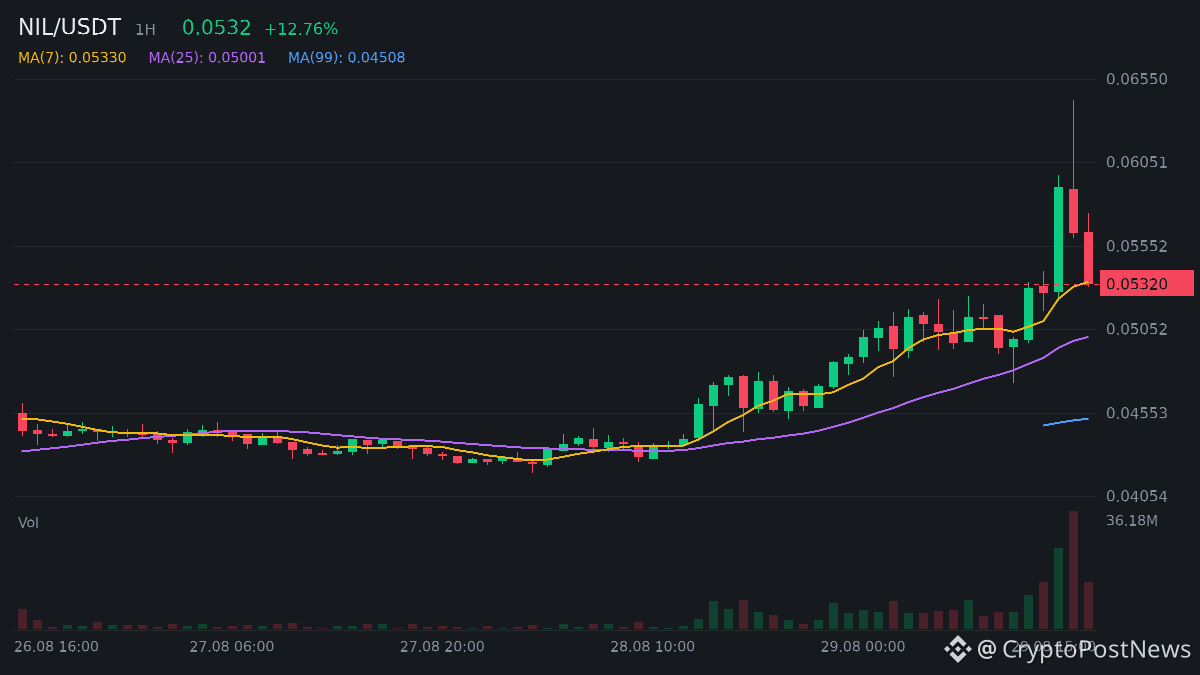
Task: Select the MA(25): 0.05001 indicator label
Action: coord(207,58)
